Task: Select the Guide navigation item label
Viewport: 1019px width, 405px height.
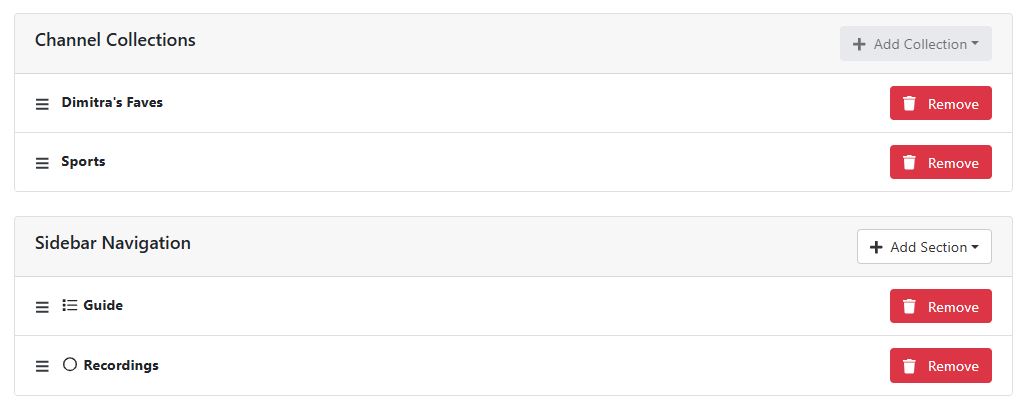Action: pos(103,306)
